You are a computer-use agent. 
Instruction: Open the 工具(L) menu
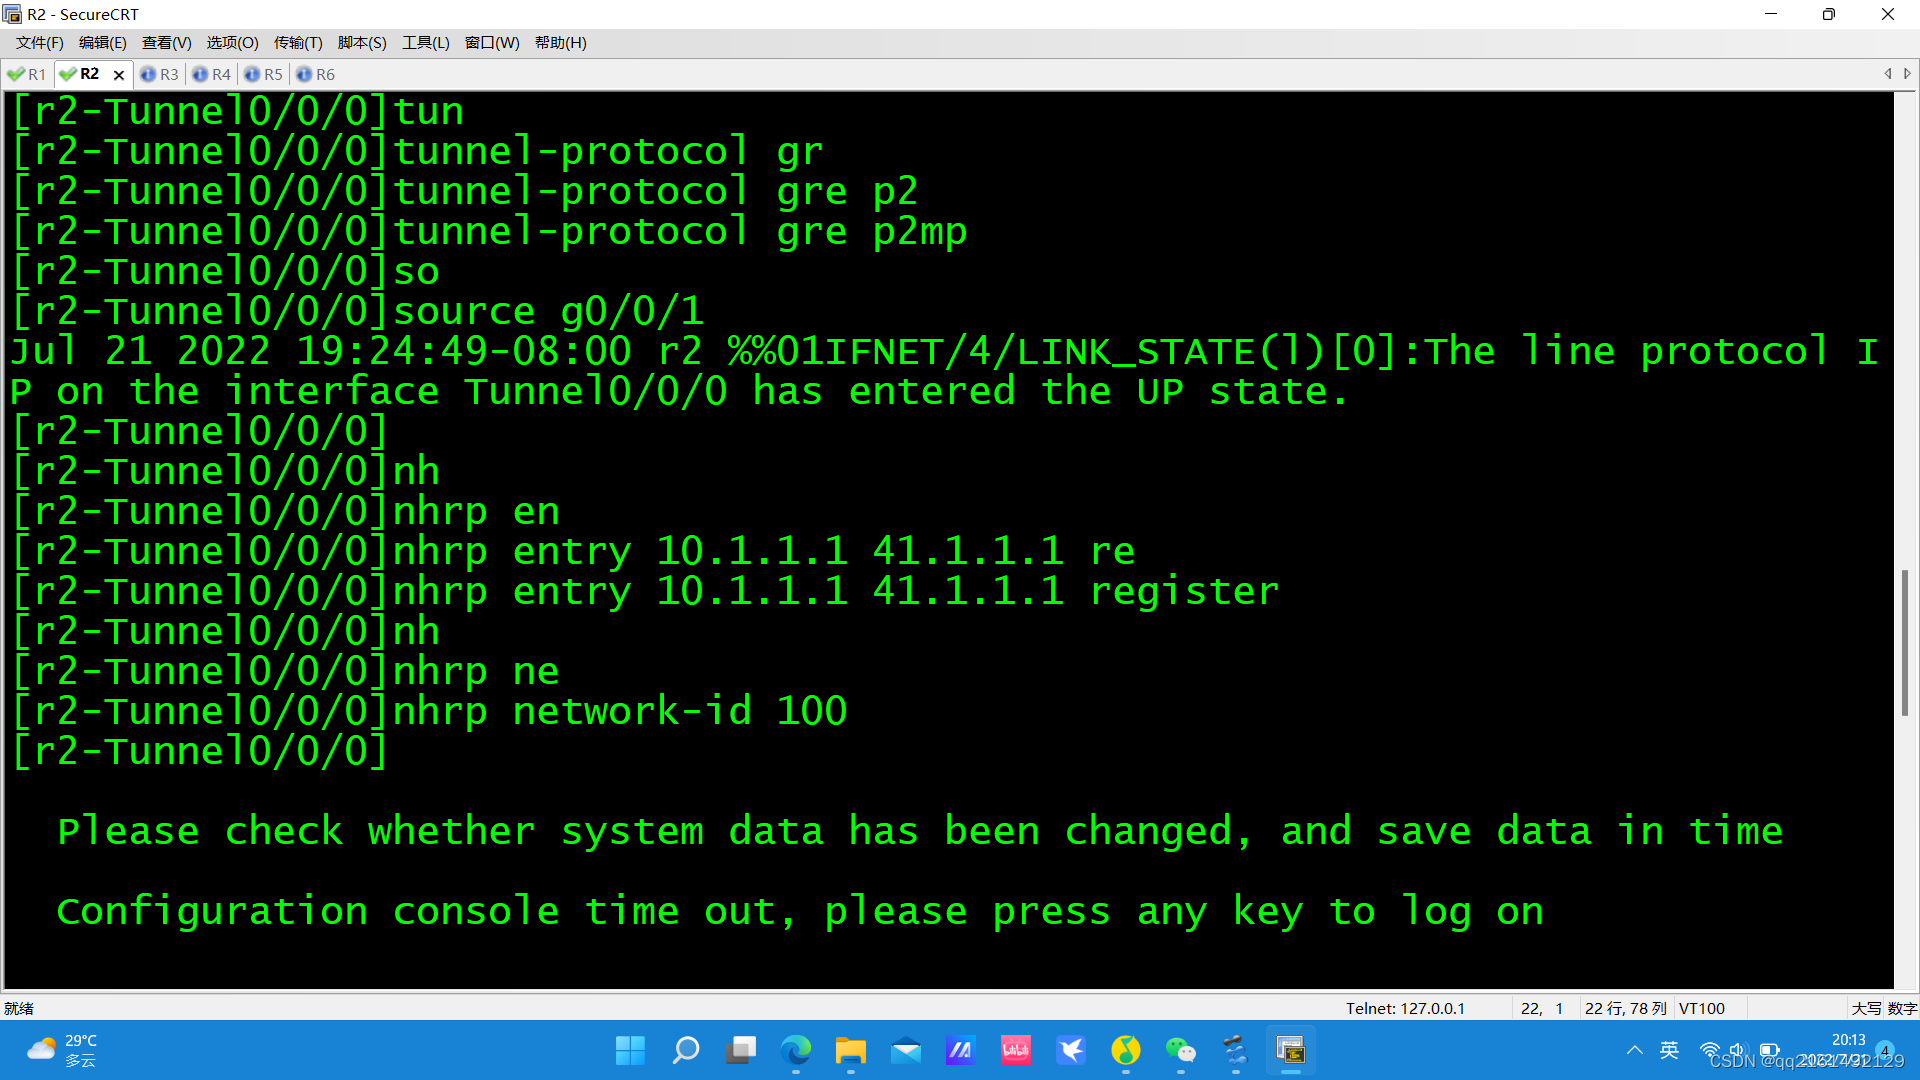point(426,42)
